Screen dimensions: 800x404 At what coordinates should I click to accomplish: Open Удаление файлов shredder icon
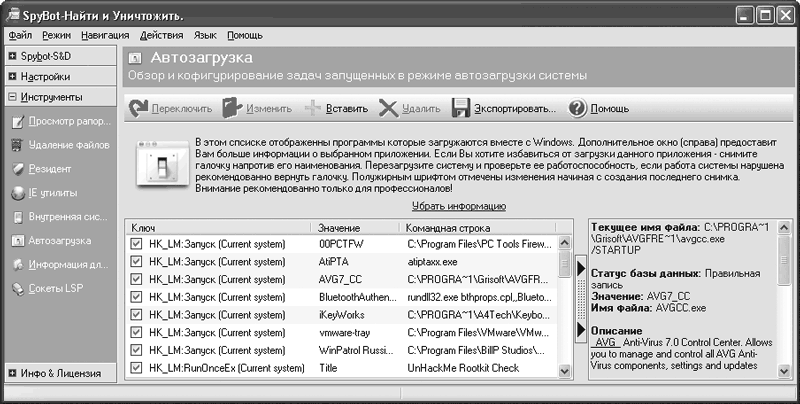pos(18,145)
